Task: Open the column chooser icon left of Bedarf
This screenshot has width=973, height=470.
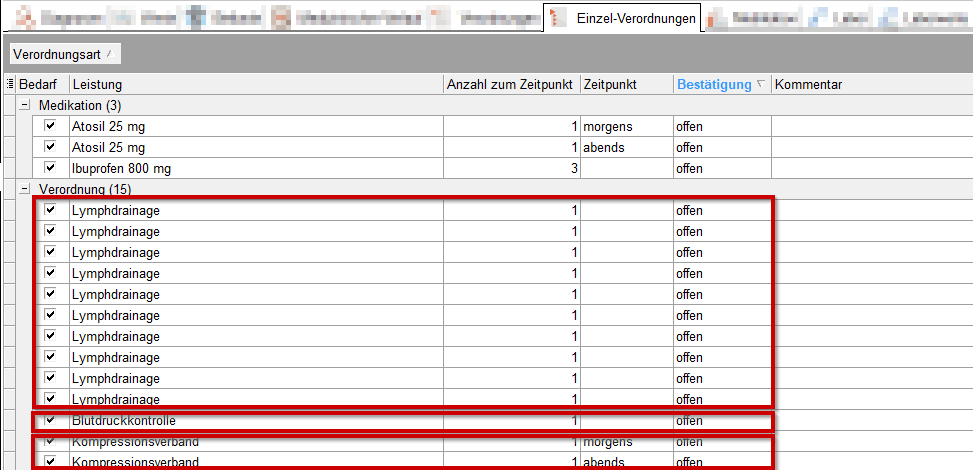Action: (x=9, y=85)
